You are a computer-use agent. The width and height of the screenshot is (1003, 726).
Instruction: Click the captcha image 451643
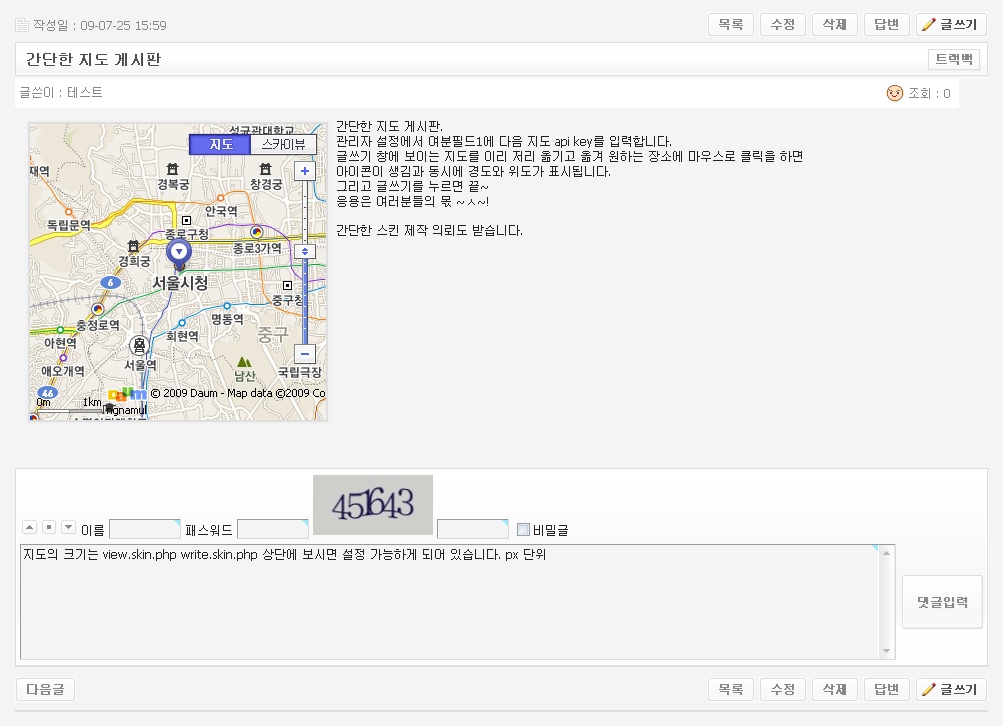pos(372,505)
